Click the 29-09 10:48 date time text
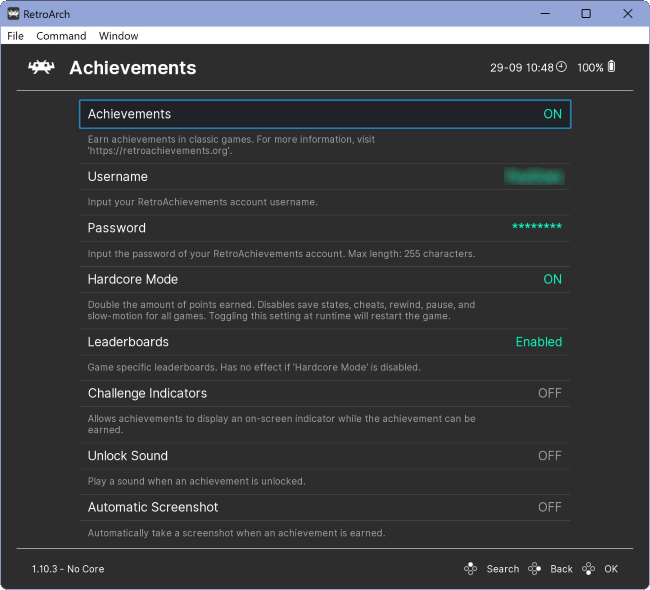The width and height of the screenshot is (650, 590). coord(522,68)
